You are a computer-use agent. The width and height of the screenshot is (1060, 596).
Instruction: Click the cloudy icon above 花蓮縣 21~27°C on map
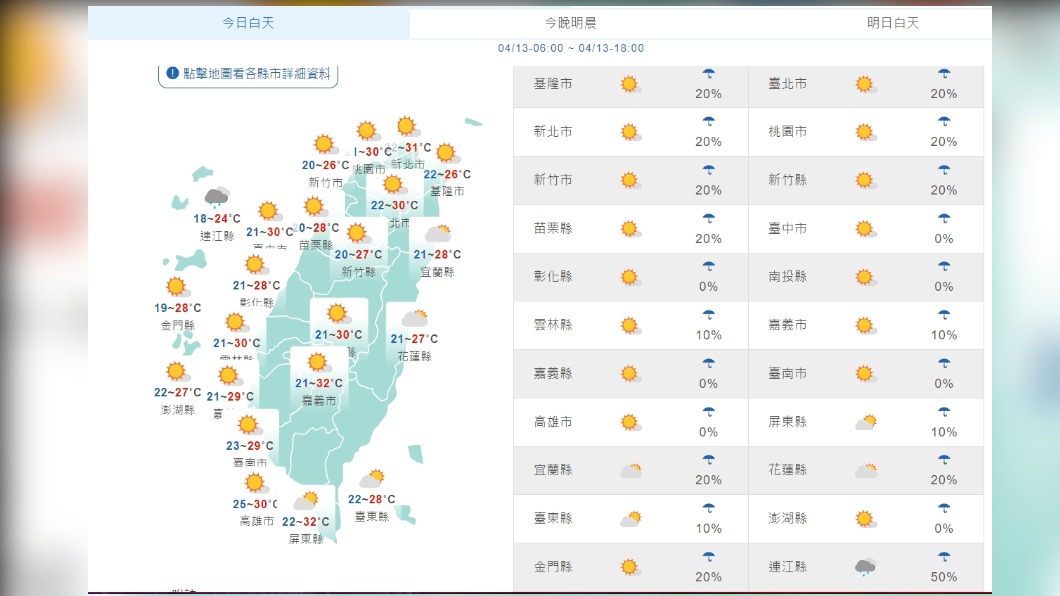414,318
